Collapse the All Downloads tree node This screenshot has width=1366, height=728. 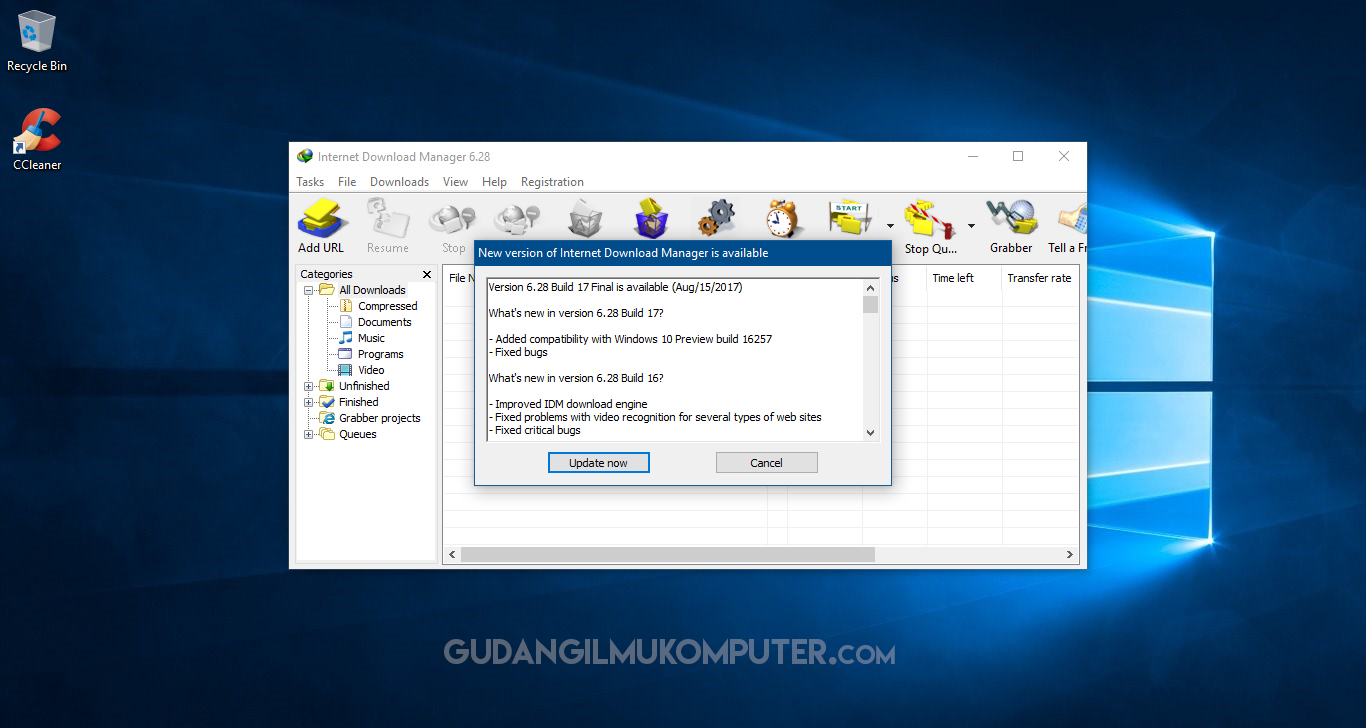(x=309, y=290)
